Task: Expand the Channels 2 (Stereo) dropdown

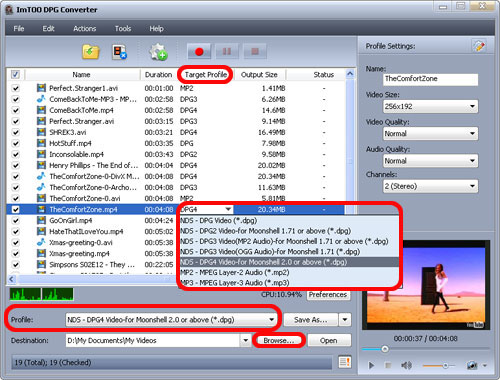Action: pyautogui.click(x=430, y=186)
